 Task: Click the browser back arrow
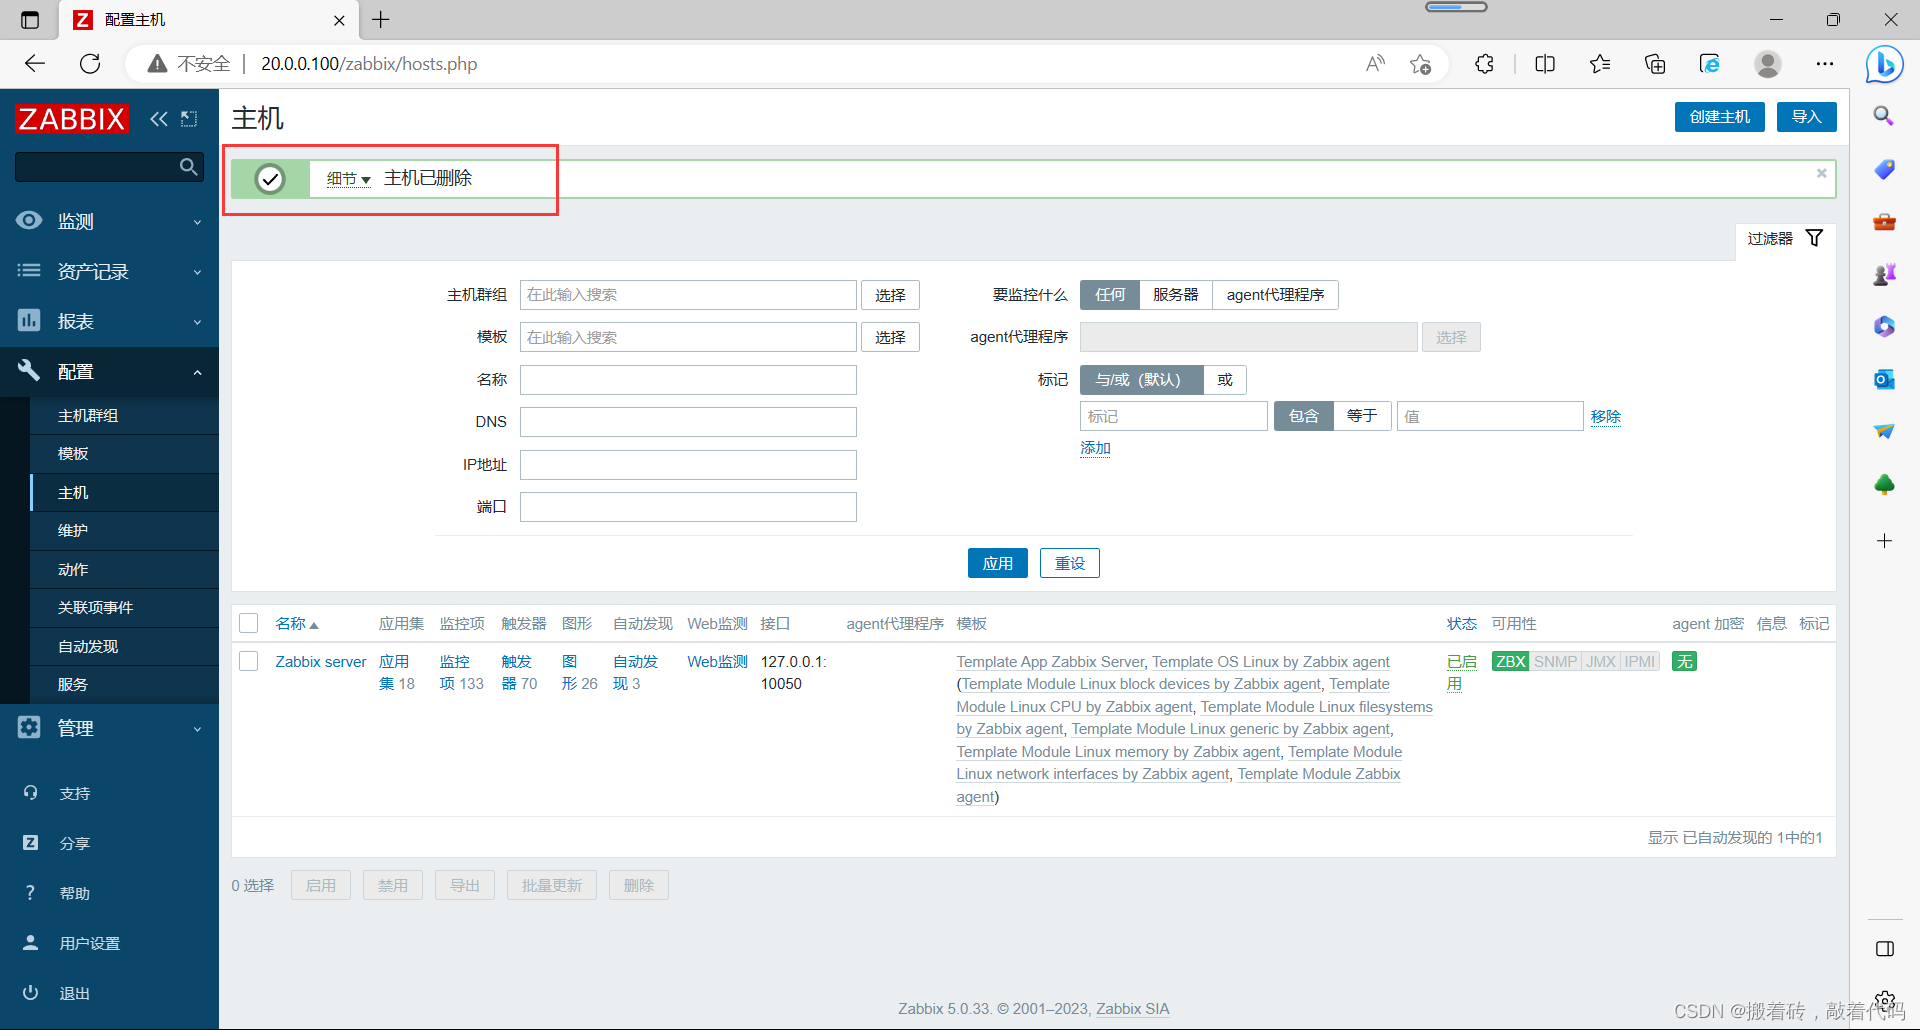tap(35, 64)
